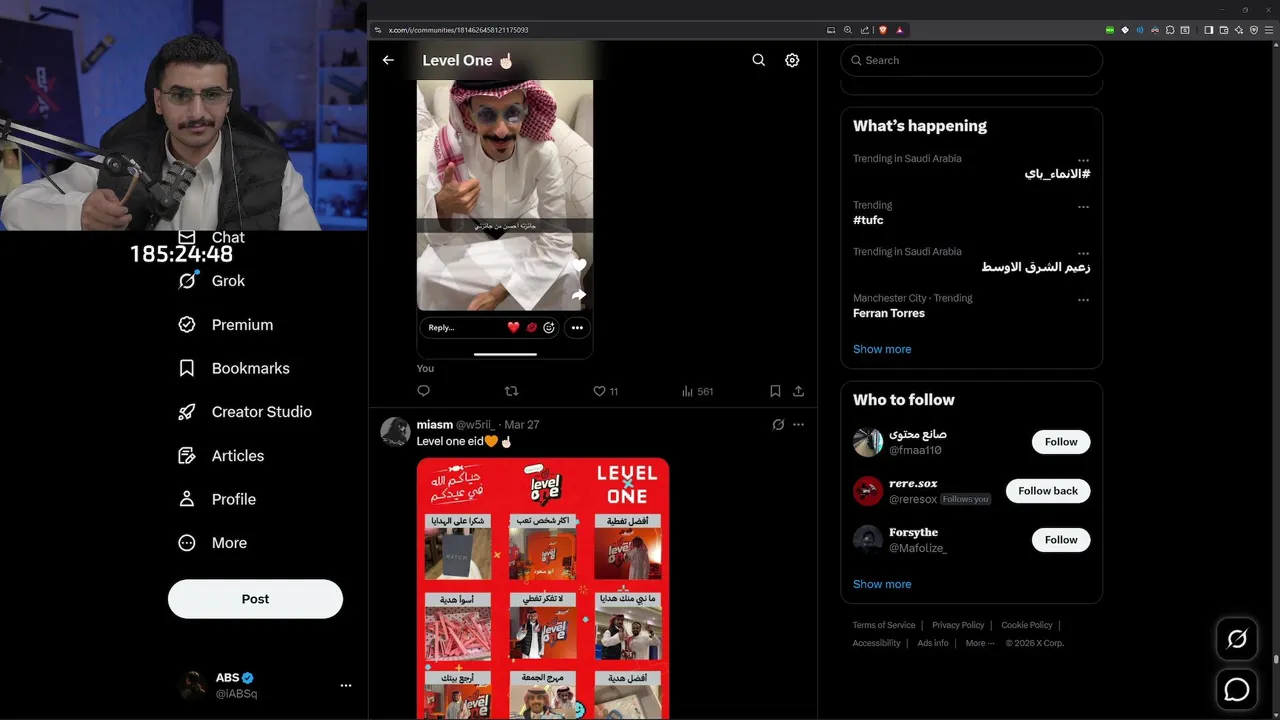Open Articles in the sidebar

(221, 456)
